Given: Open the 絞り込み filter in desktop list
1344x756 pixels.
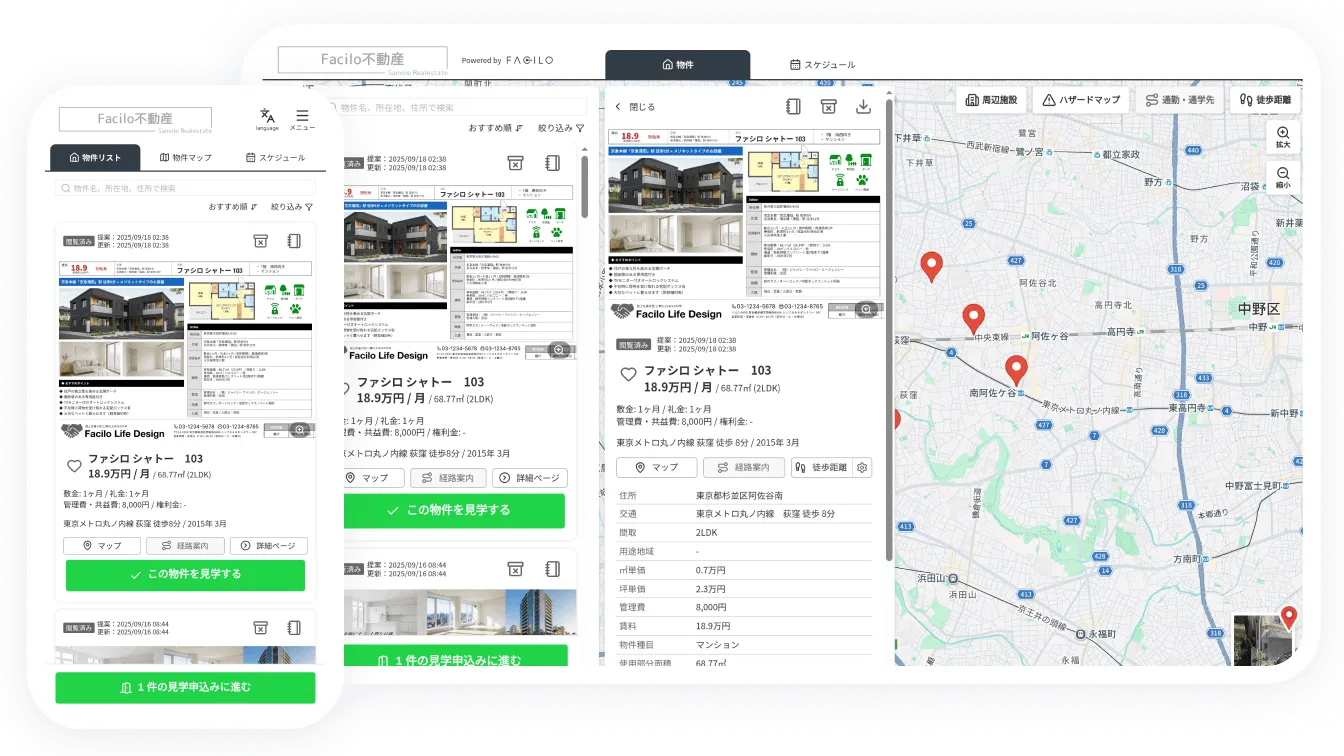Looking at the screenshot, I should coord(561,128).
